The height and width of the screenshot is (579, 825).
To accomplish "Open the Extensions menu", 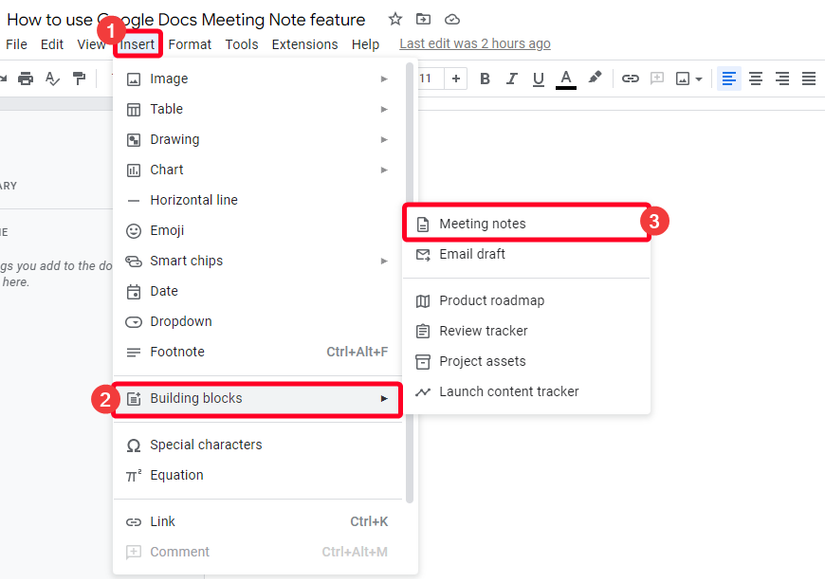I will pos(305,44).
